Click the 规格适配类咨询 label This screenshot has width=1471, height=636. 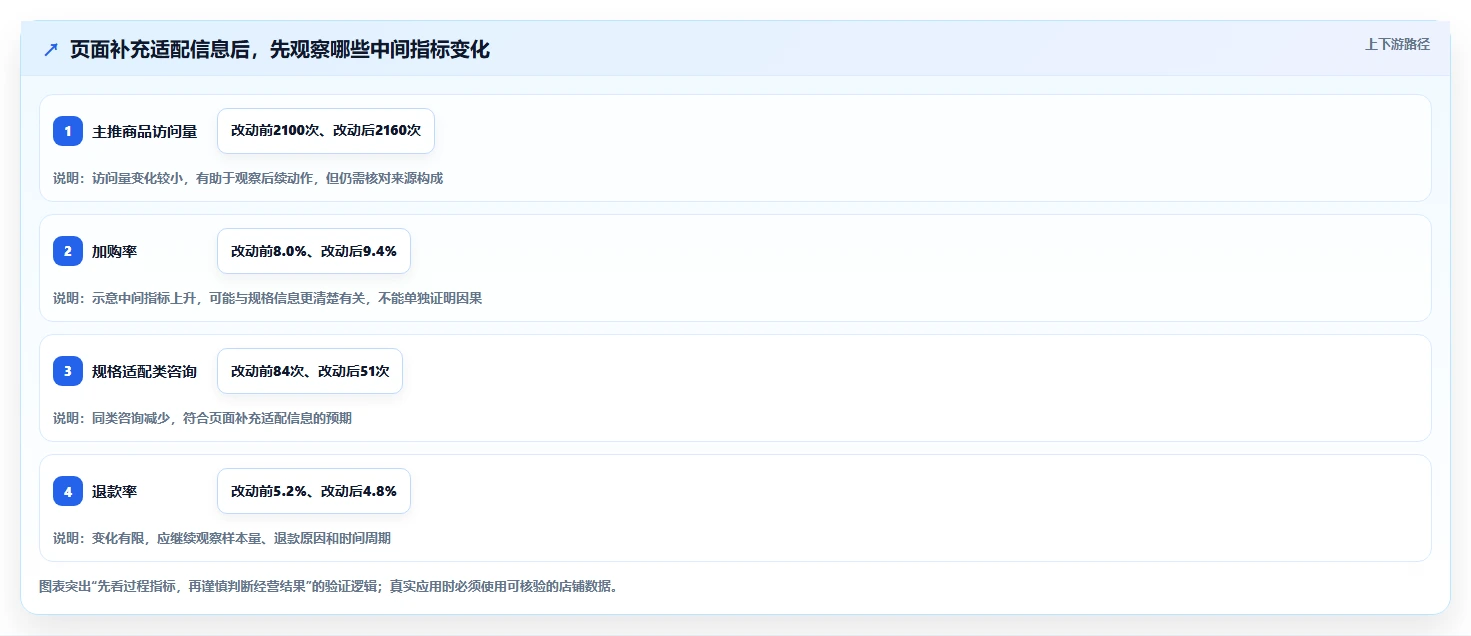pos(145,371)
